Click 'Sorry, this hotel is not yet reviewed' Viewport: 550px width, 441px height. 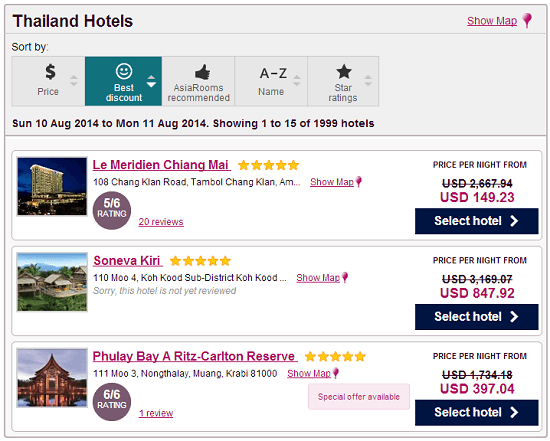coord(165,291)
